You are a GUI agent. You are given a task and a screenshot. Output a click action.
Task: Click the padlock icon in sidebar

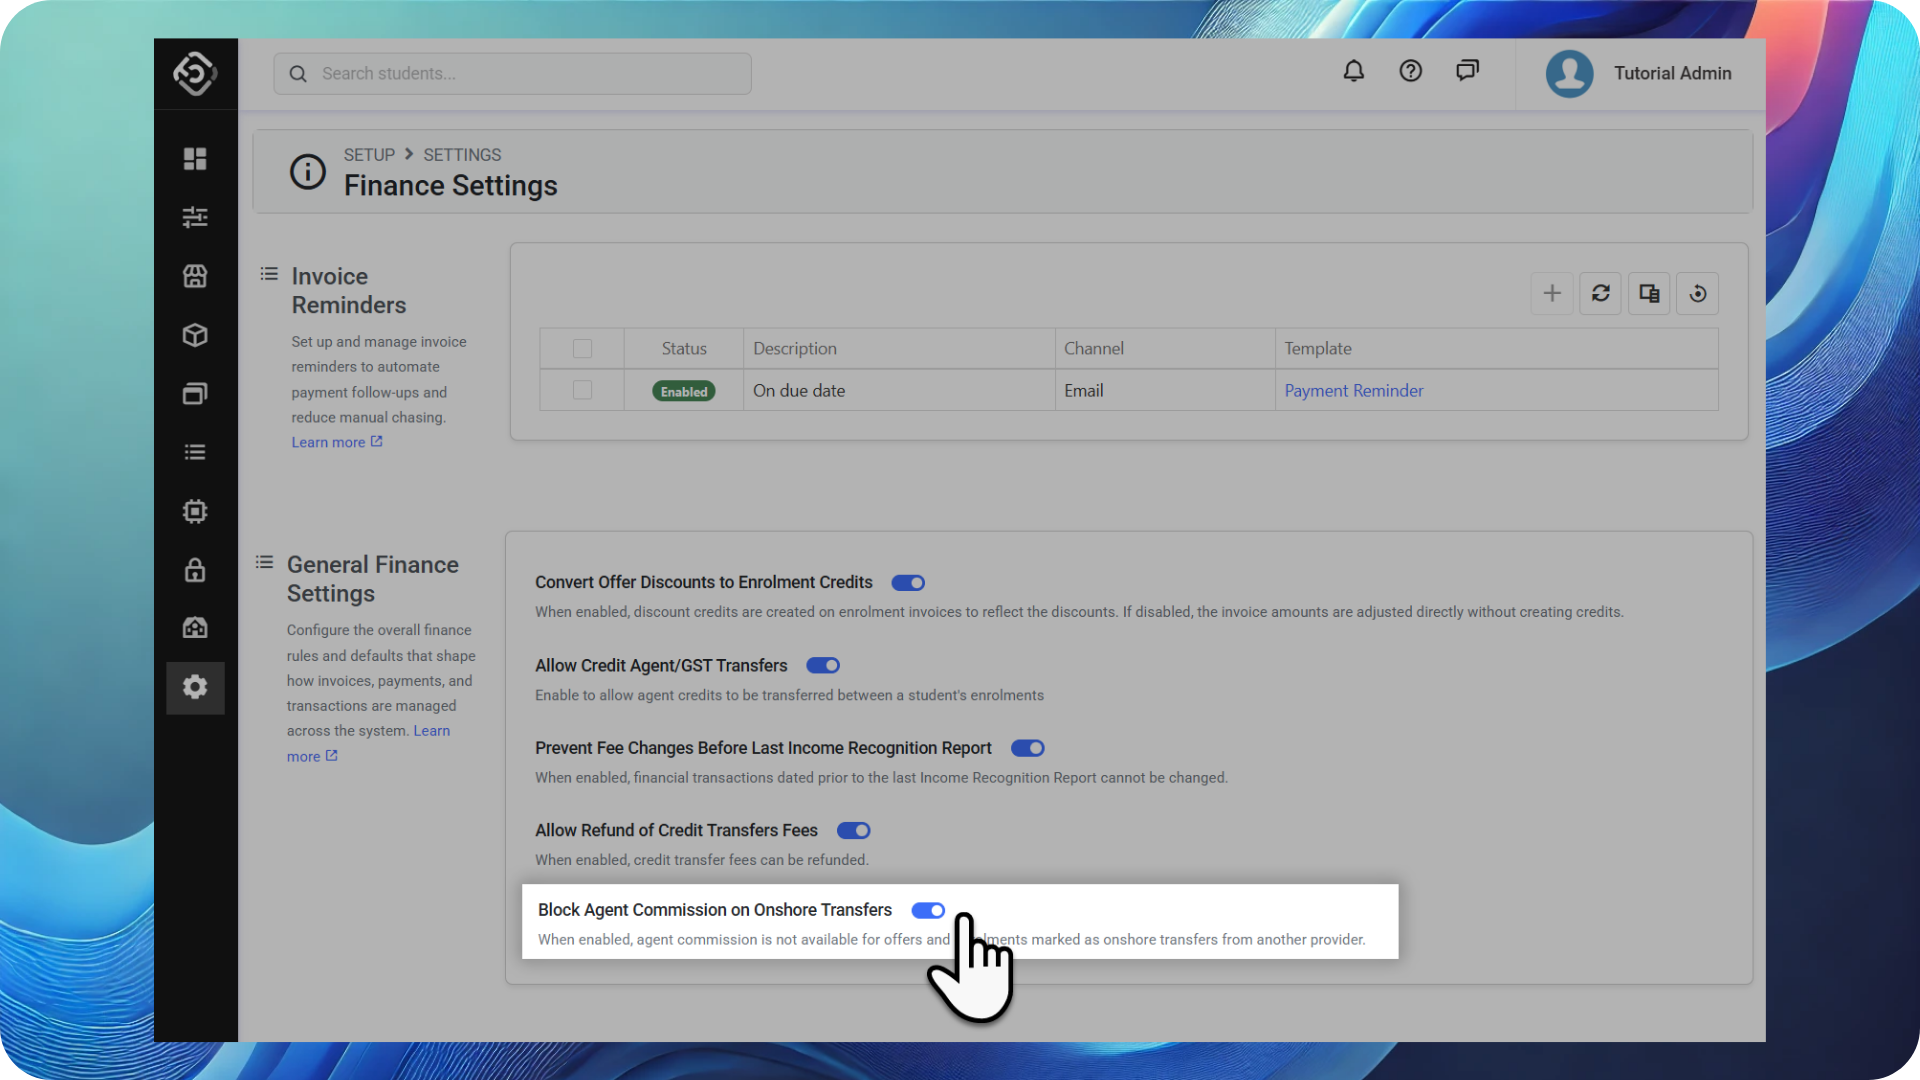(195, 570)
